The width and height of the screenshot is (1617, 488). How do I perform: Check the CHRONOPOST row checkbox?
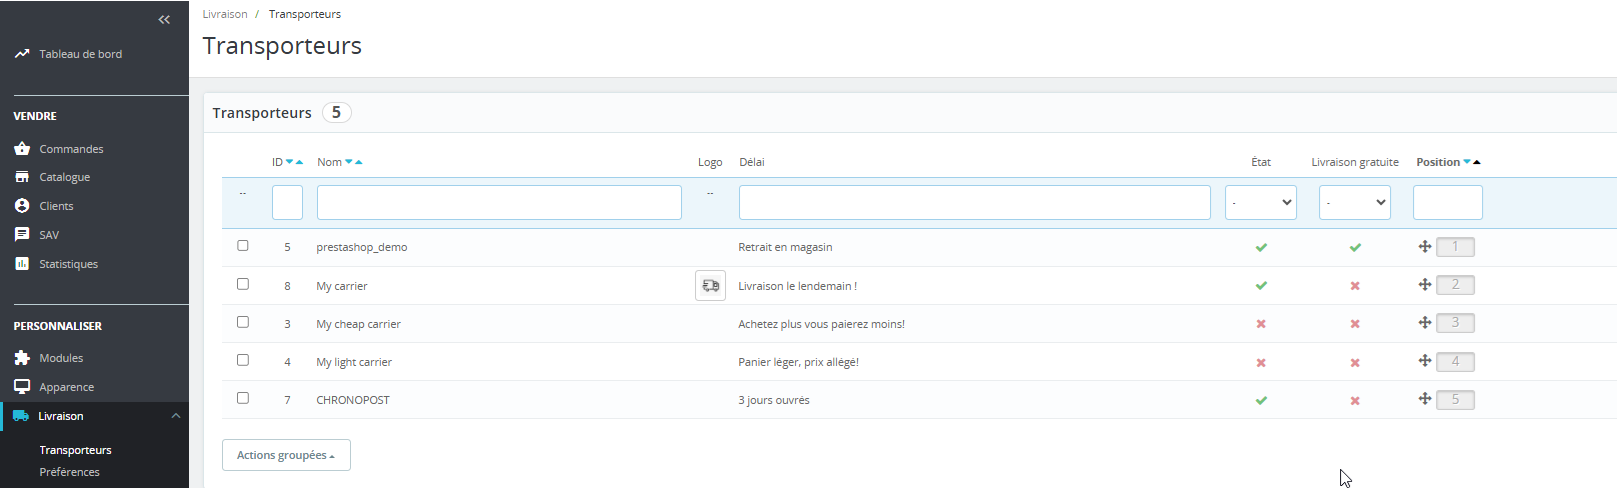(243, 398)
